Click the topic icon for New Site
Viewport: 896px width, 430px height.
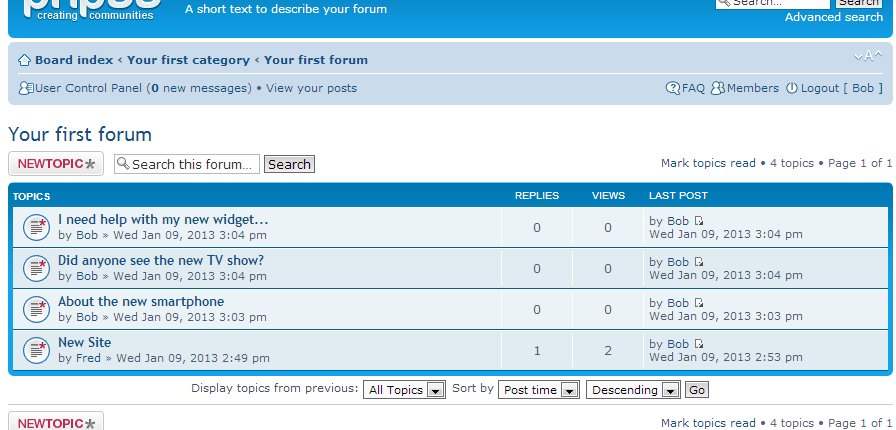pos(36,350)
